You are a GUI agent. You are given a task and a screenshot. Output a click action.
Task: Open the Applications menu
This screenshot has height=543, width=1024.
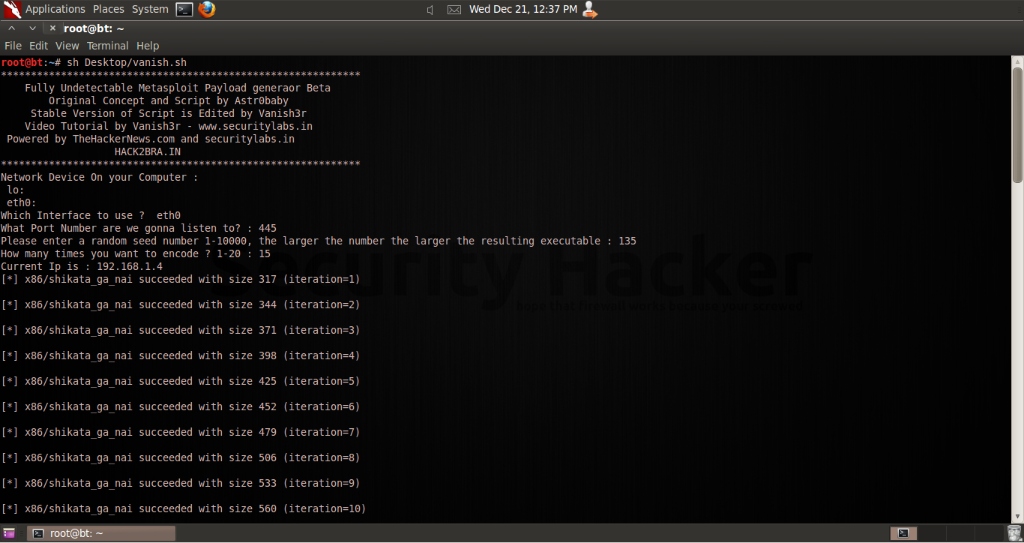coord(55,9)
